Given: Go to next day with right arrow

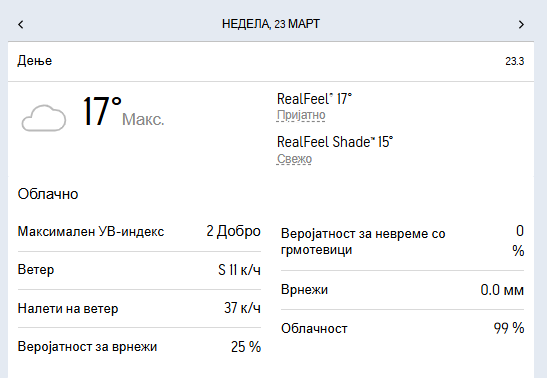Looking at the screenshot, I should tap(521, 24).
